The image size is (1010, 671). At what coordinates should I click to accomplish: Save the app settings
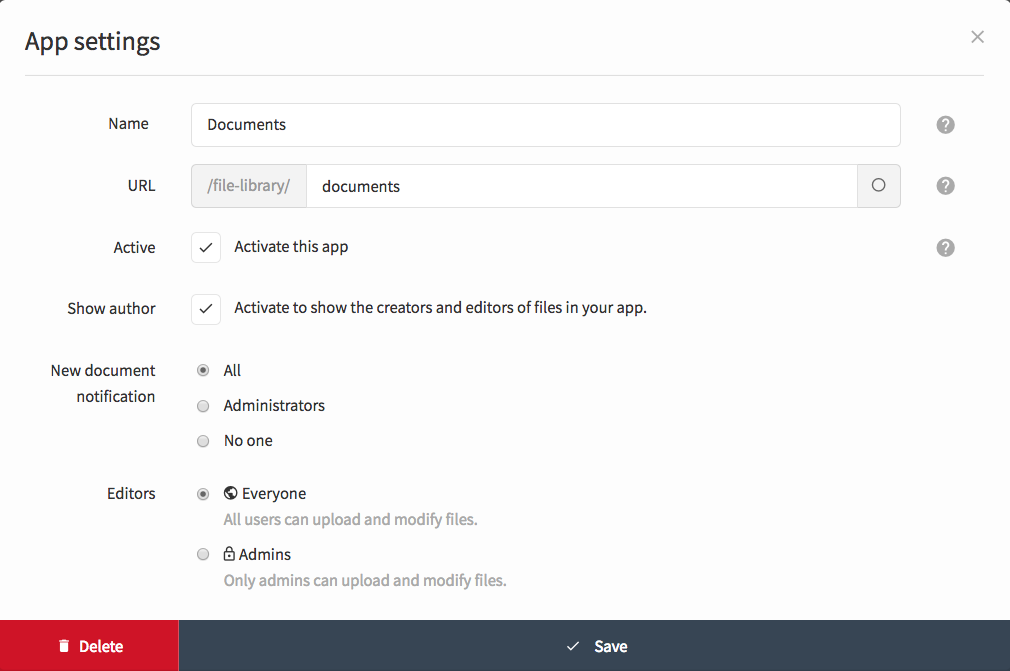[595, 646]
